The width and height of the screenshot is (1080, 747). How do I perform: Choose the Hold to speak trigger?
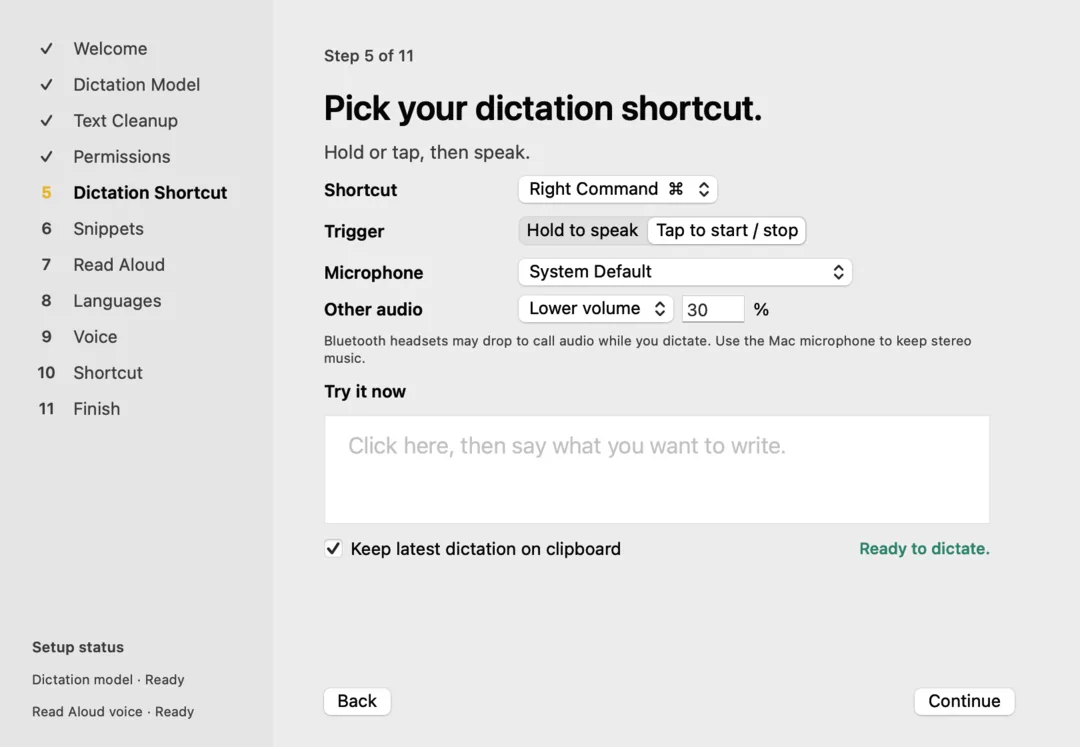[x=582, y=231]
